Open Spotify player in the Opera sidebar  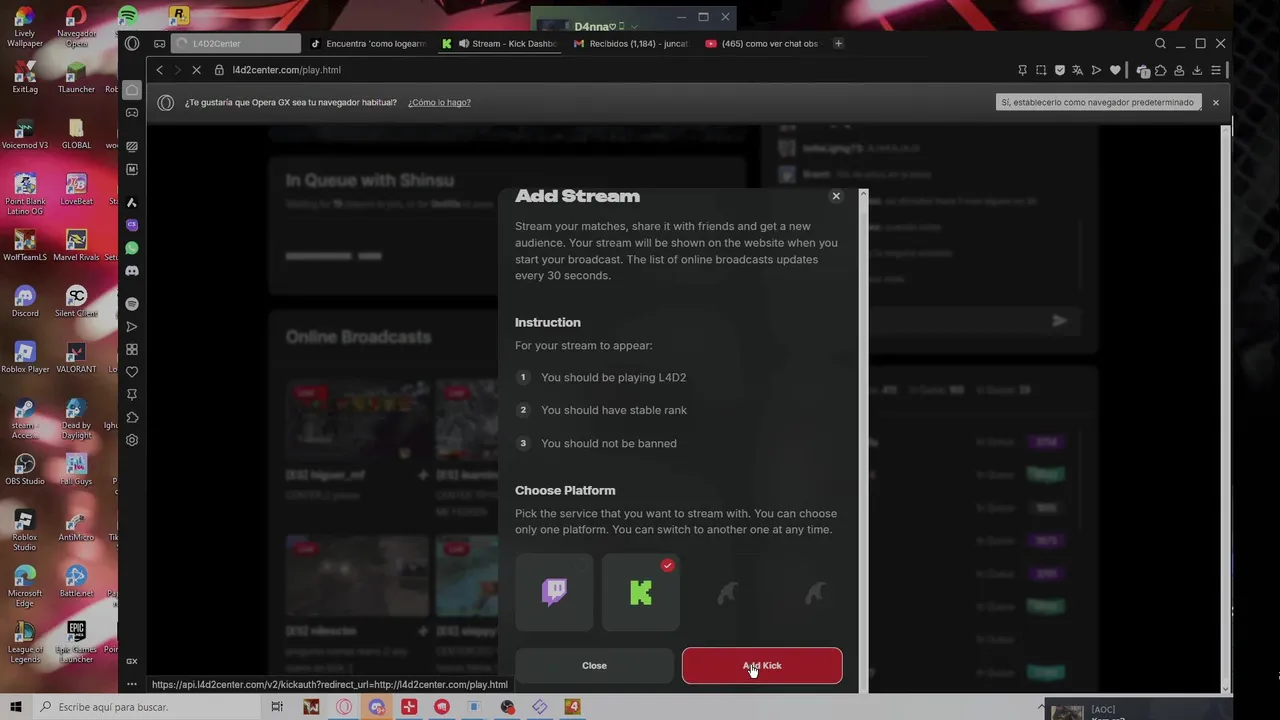(x=132, y=304)
